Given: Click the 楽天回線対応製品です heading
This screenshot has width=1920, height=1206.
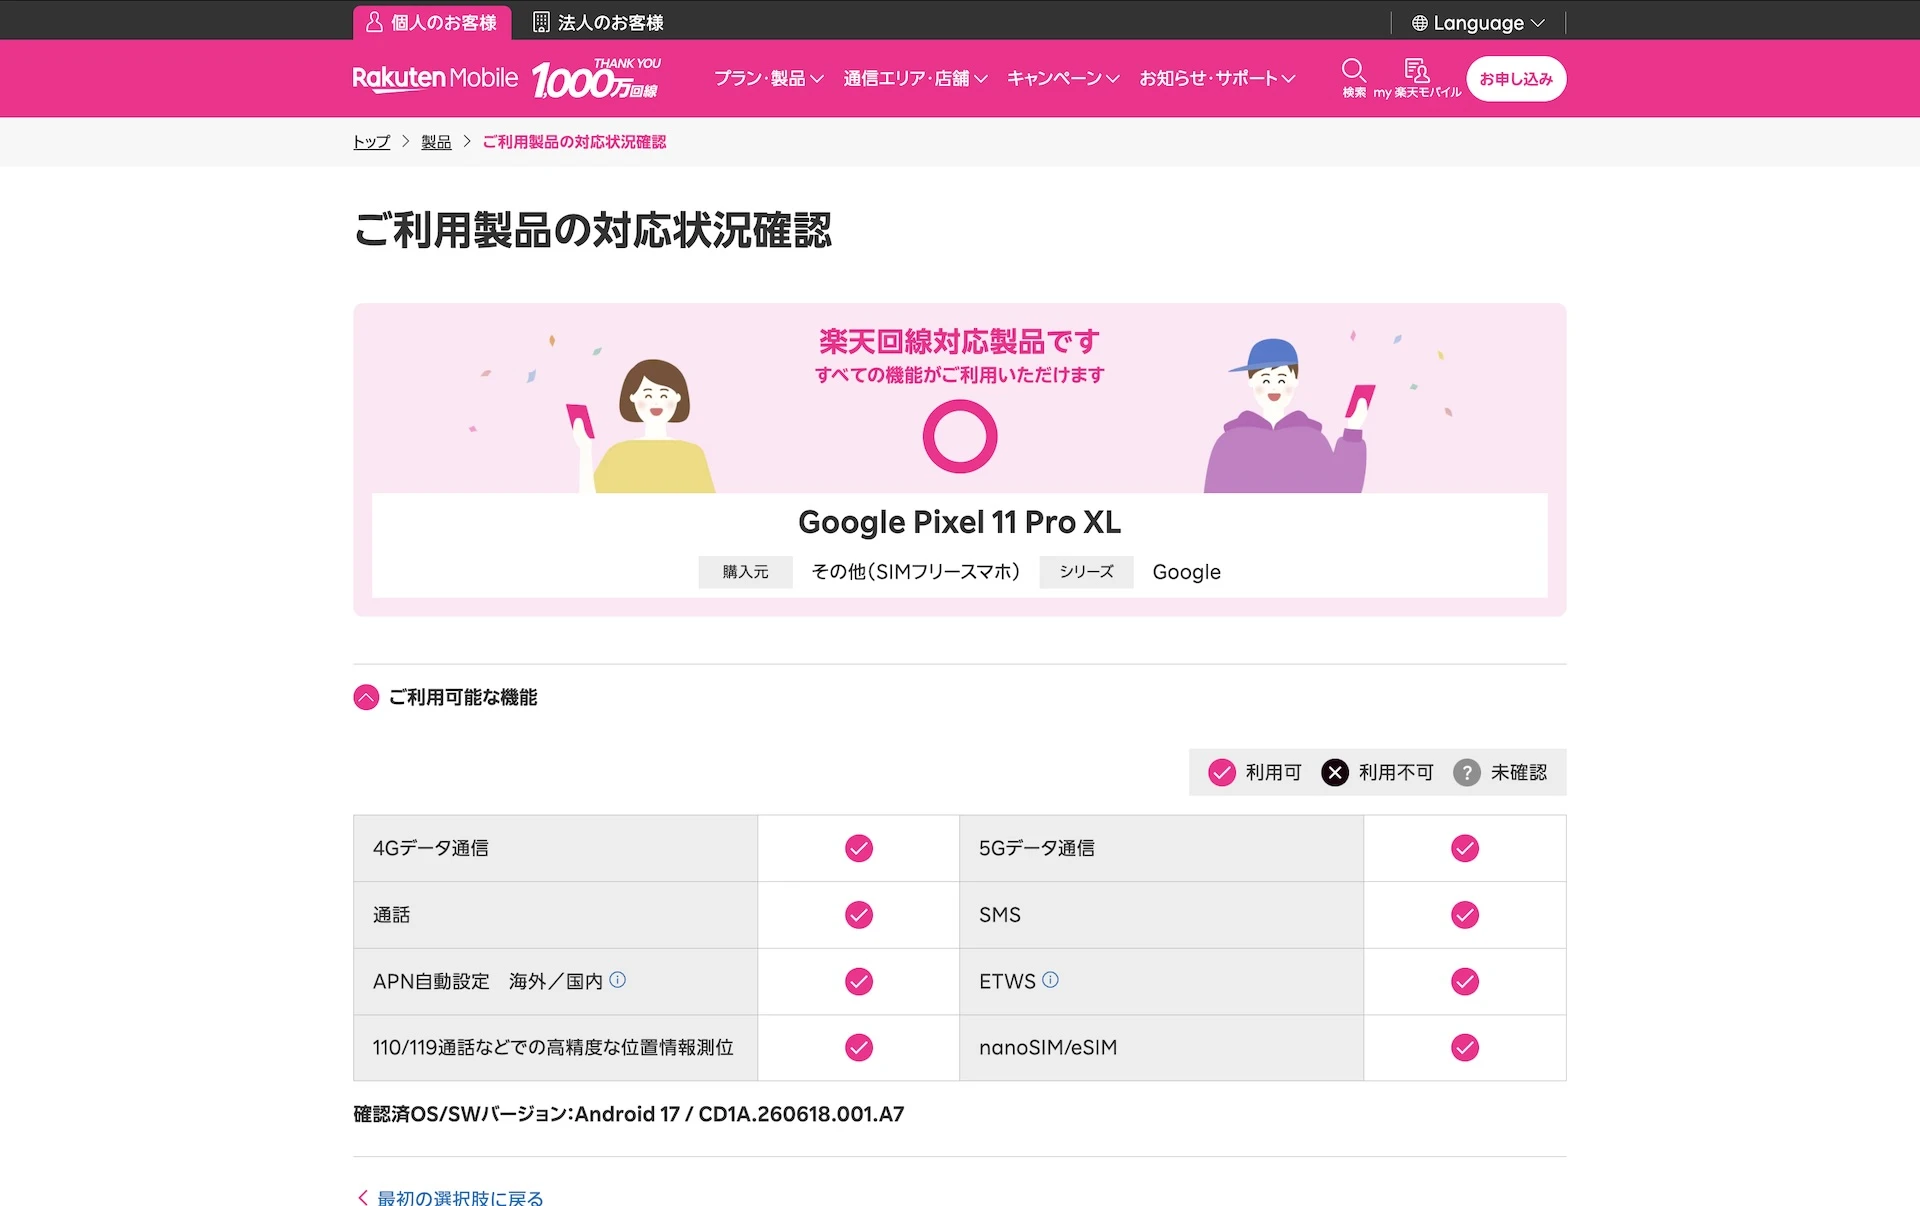Looking at the screenshot, I should pos(960,342).
